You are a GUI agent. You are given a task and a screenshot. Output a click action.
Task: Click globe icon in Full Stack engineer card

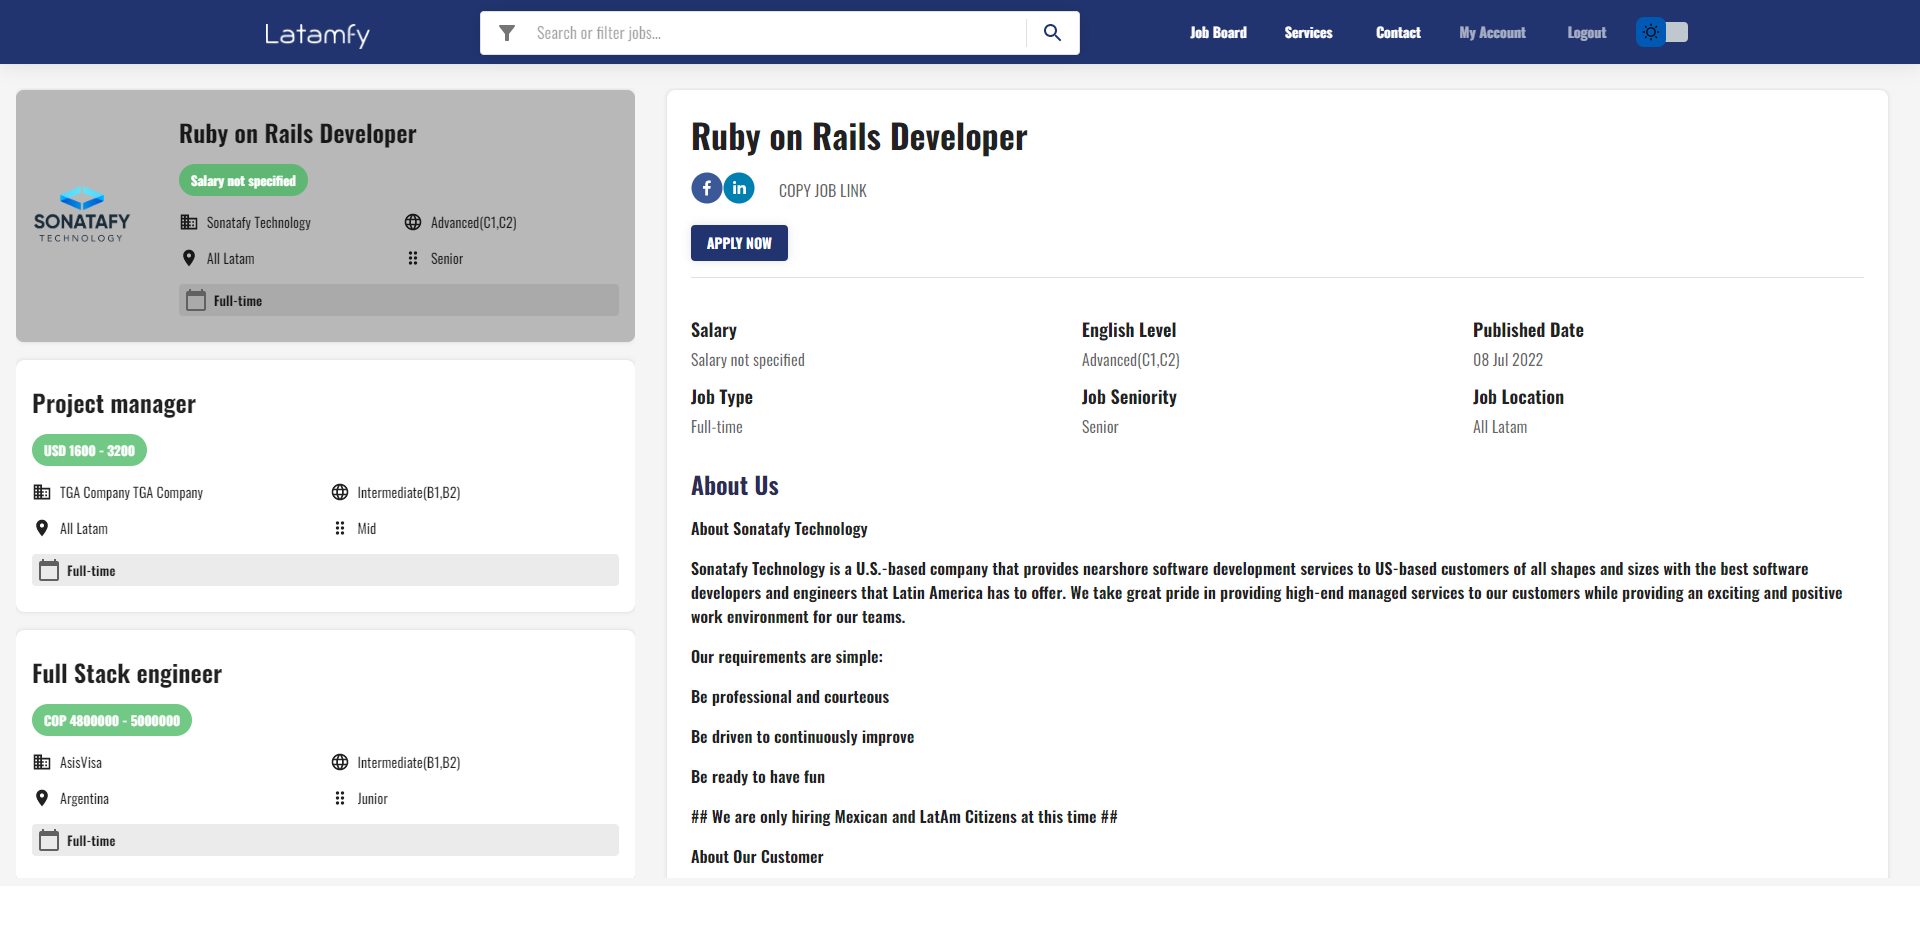tap(340, 762)
